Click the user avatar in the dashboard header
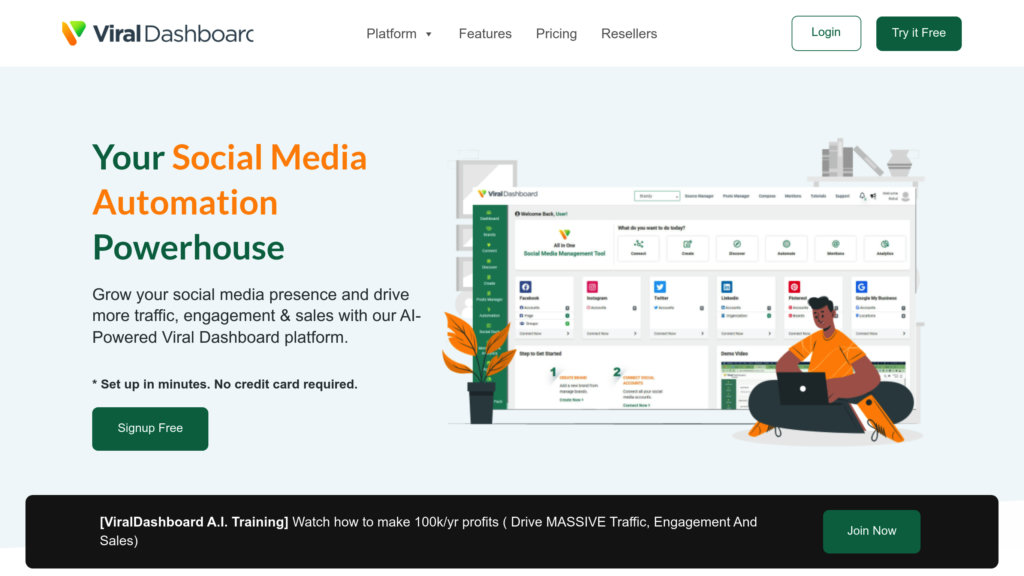The height and width of the screenshot is (576, 1024). coord(904,196)
